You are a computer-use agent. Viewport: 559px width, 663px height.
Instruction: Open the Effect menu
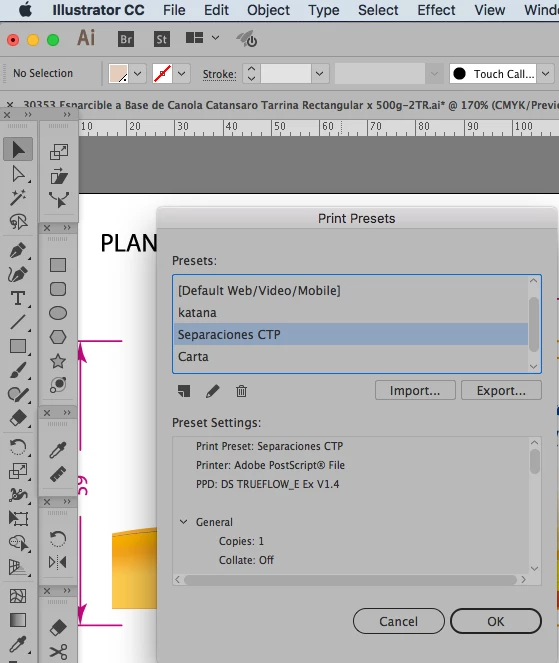pos(436,10)
